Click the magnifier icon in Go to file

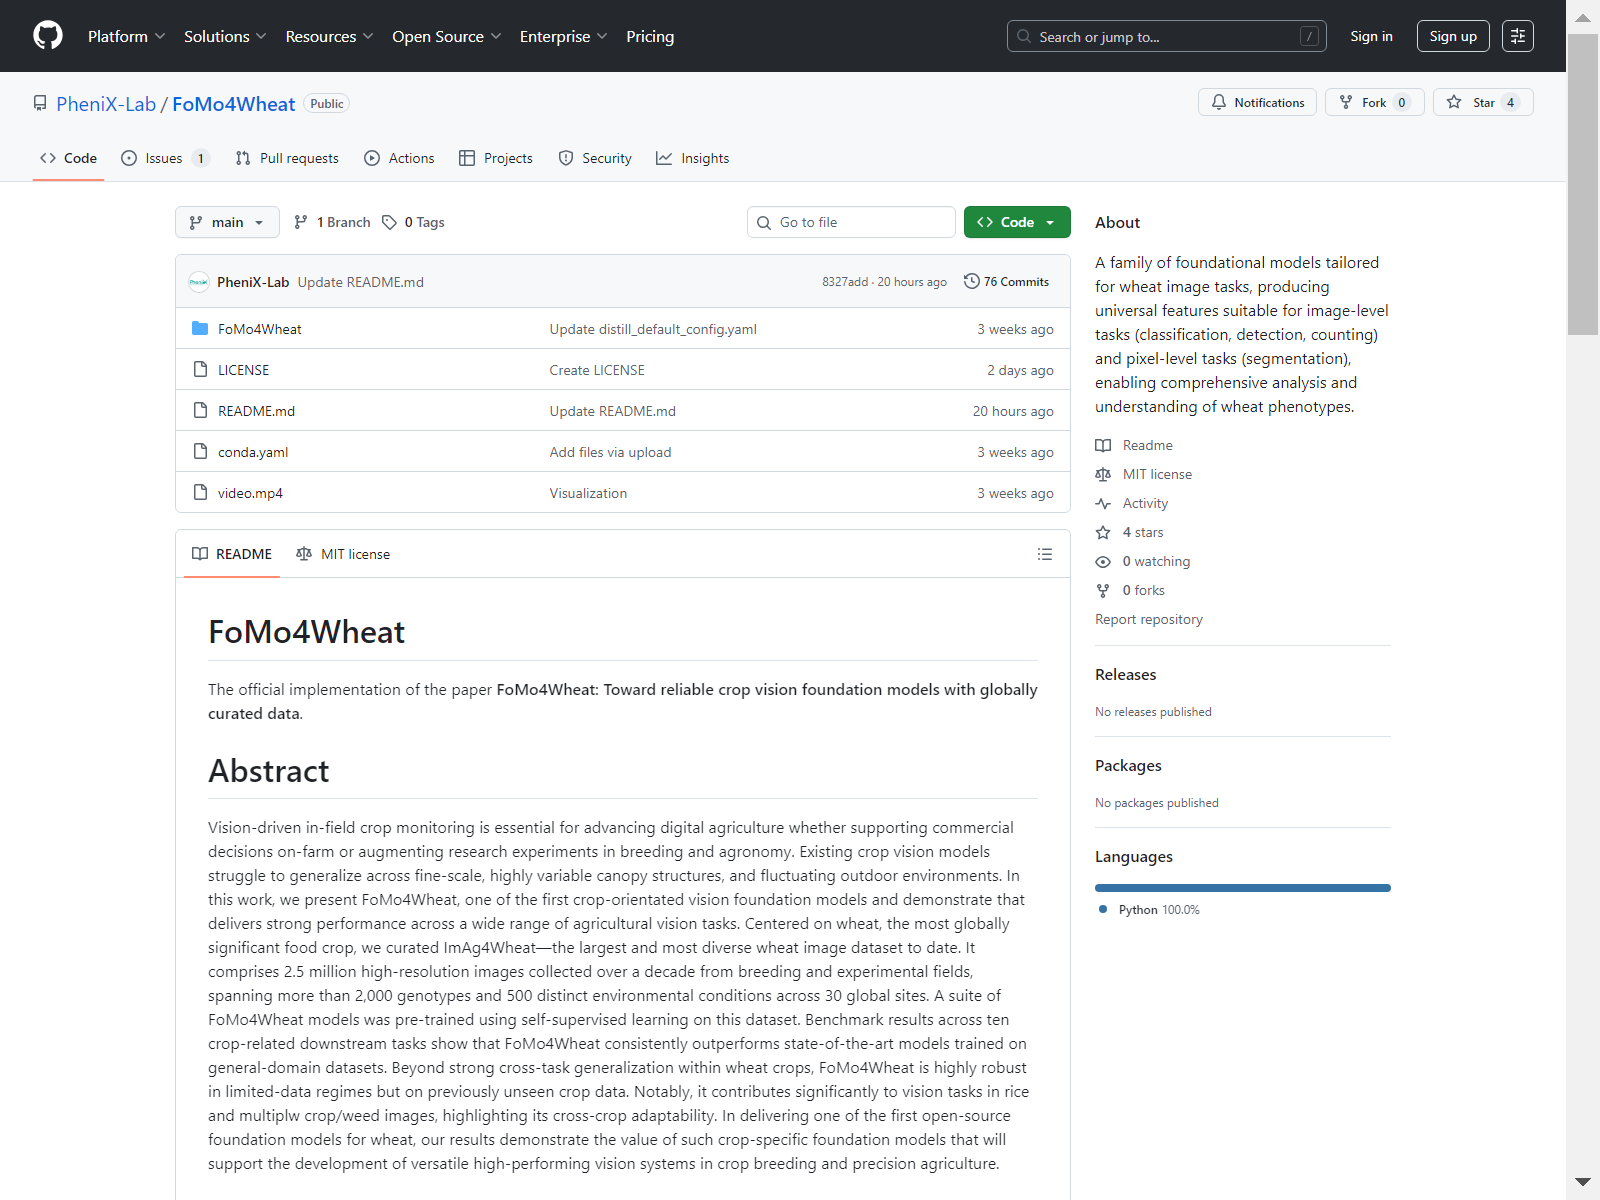click(764, 222)
